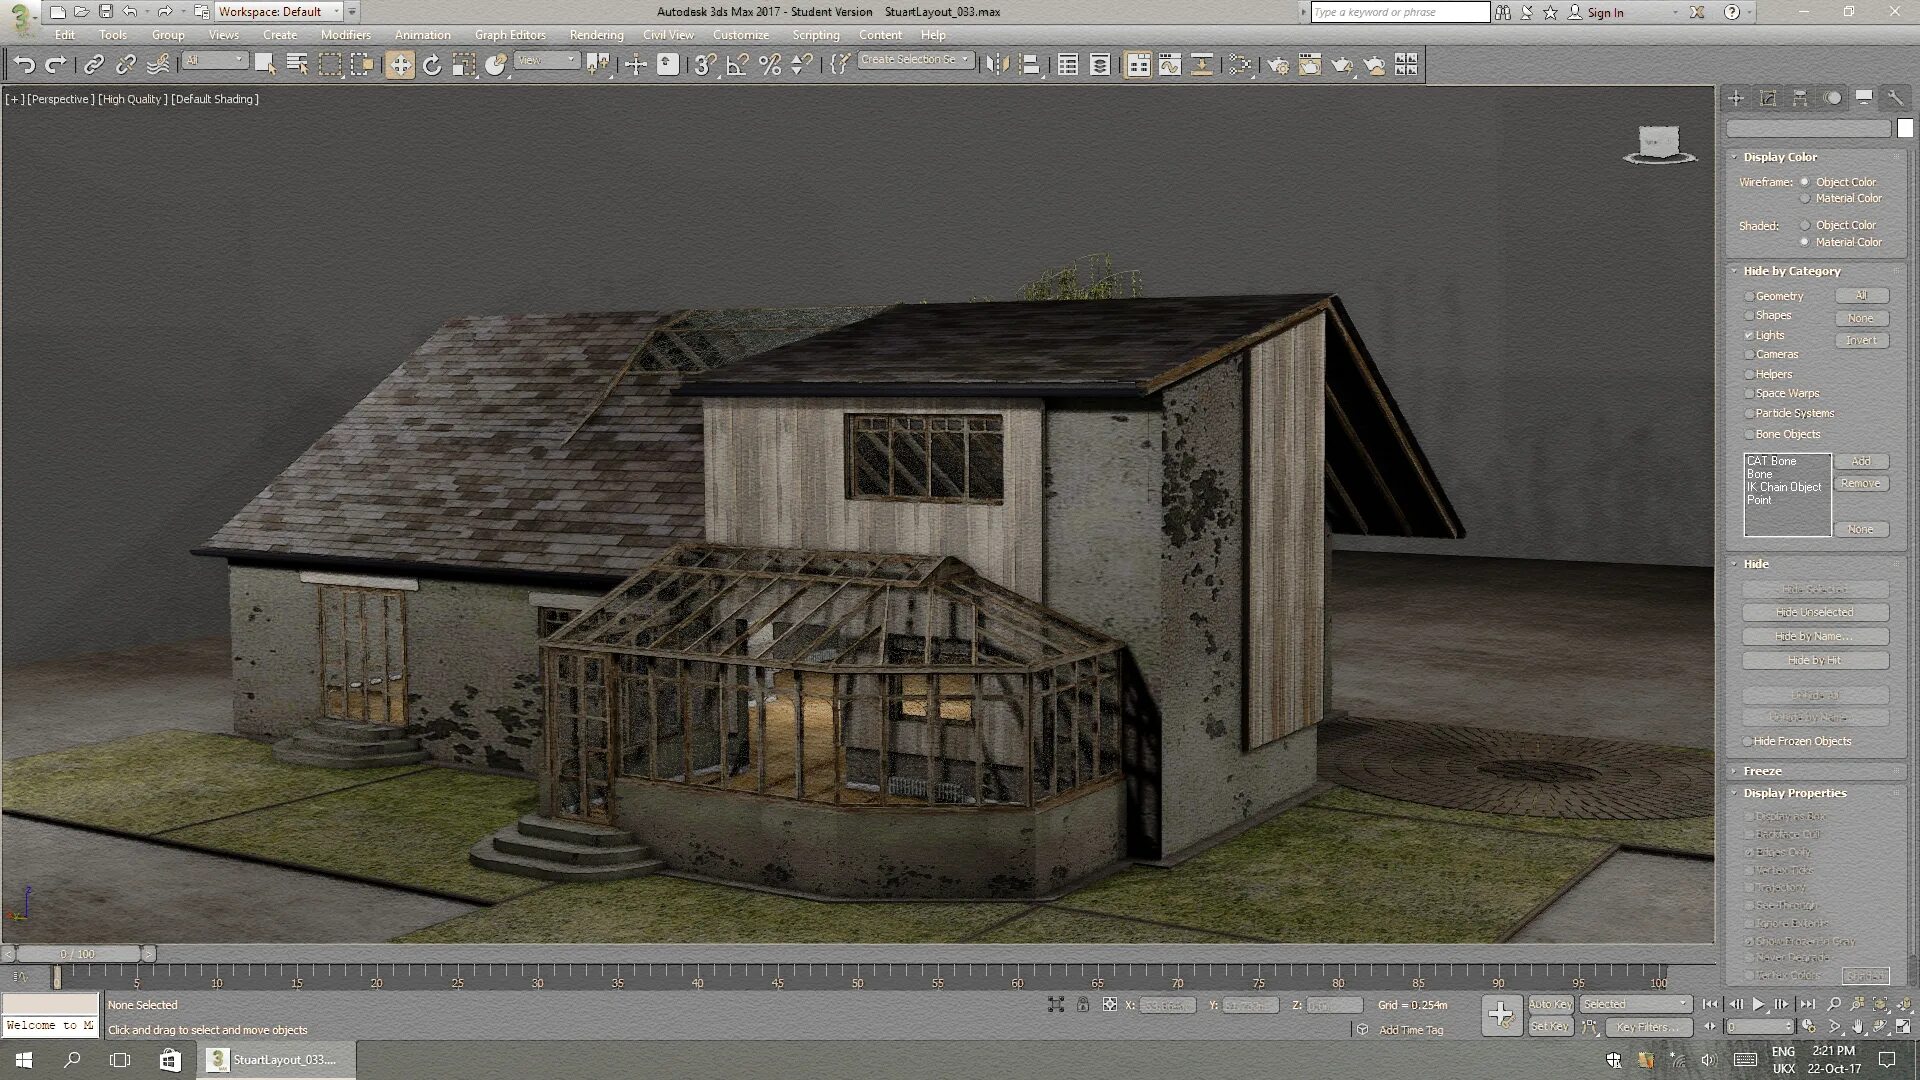The width and height of the screenshot is (1920, 1080).
Task: Enable the Geometry hide category checkbox
Action: [1749, 296]
